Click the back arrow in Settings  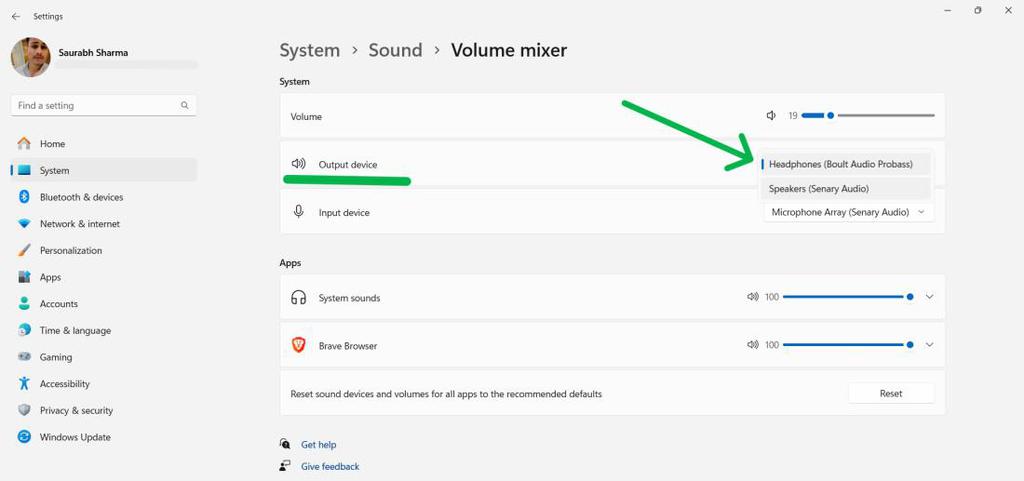point(15,16)
